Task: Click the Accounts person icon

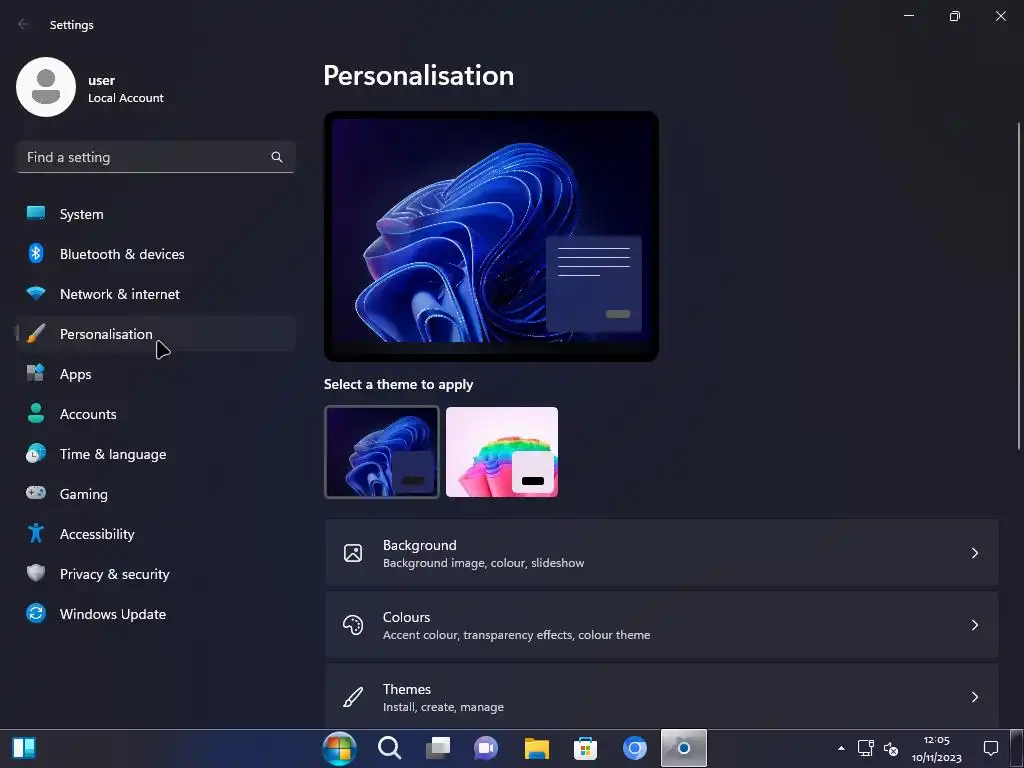Action: pyautogui.click(x=36, y=413)
